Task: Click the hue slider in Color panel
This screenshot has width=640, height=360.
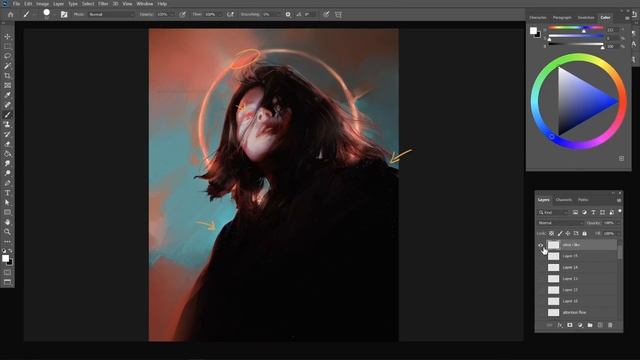Action: point(576,28)
